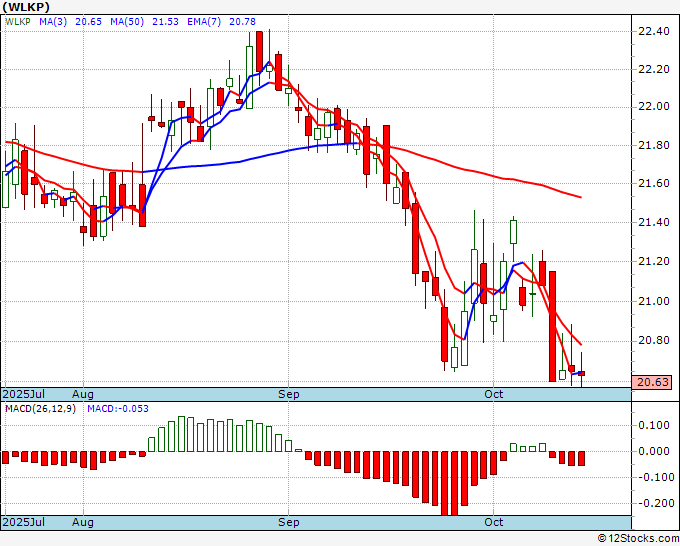
Task: Click the MACD(26,12,9) indicator label
Action: coord(40,409)
